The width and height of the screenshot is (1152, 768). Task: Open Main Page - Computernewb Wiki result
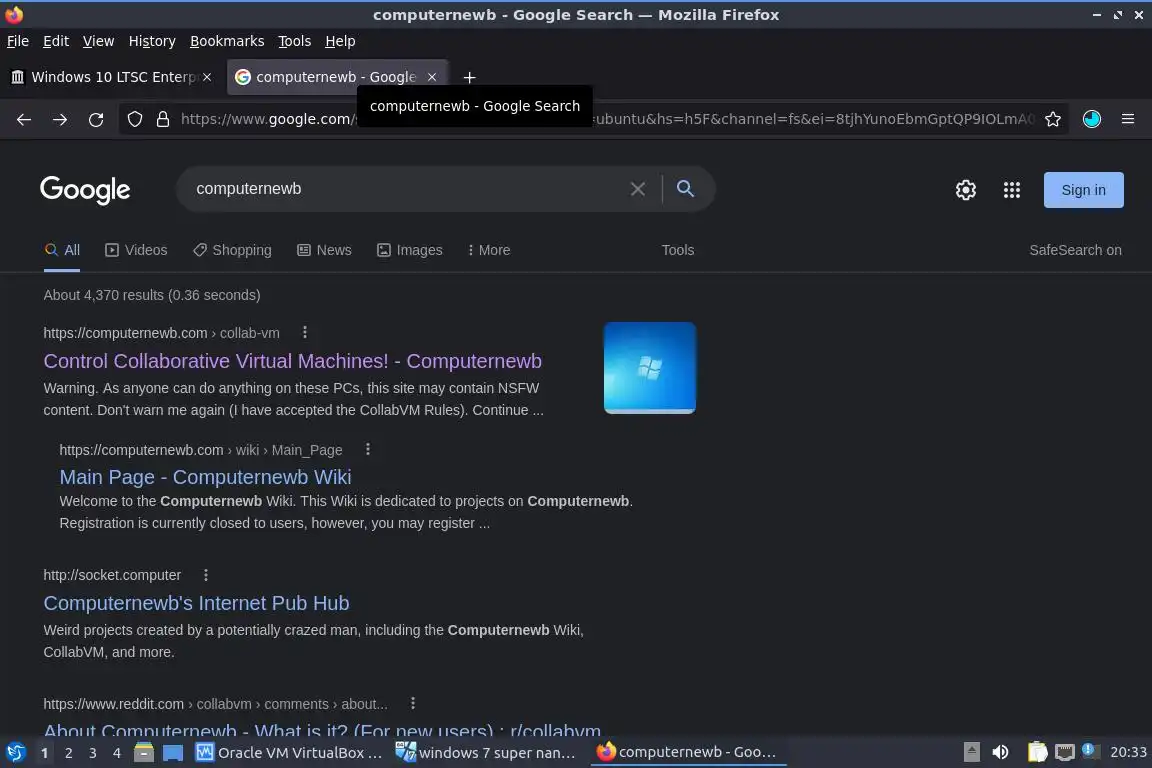205,477
